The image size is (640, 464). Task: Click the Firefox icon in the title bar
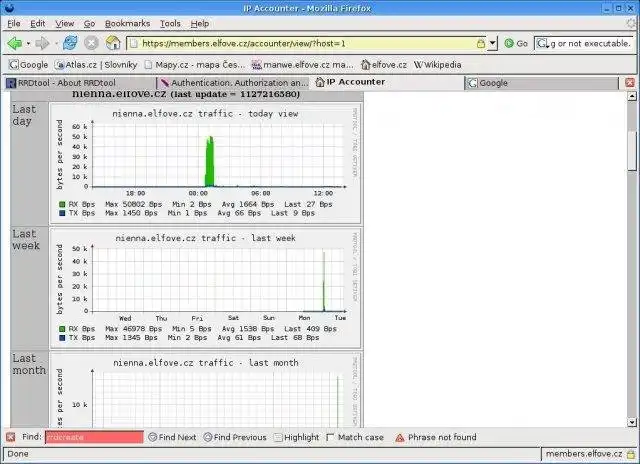(x=9, y=7)
